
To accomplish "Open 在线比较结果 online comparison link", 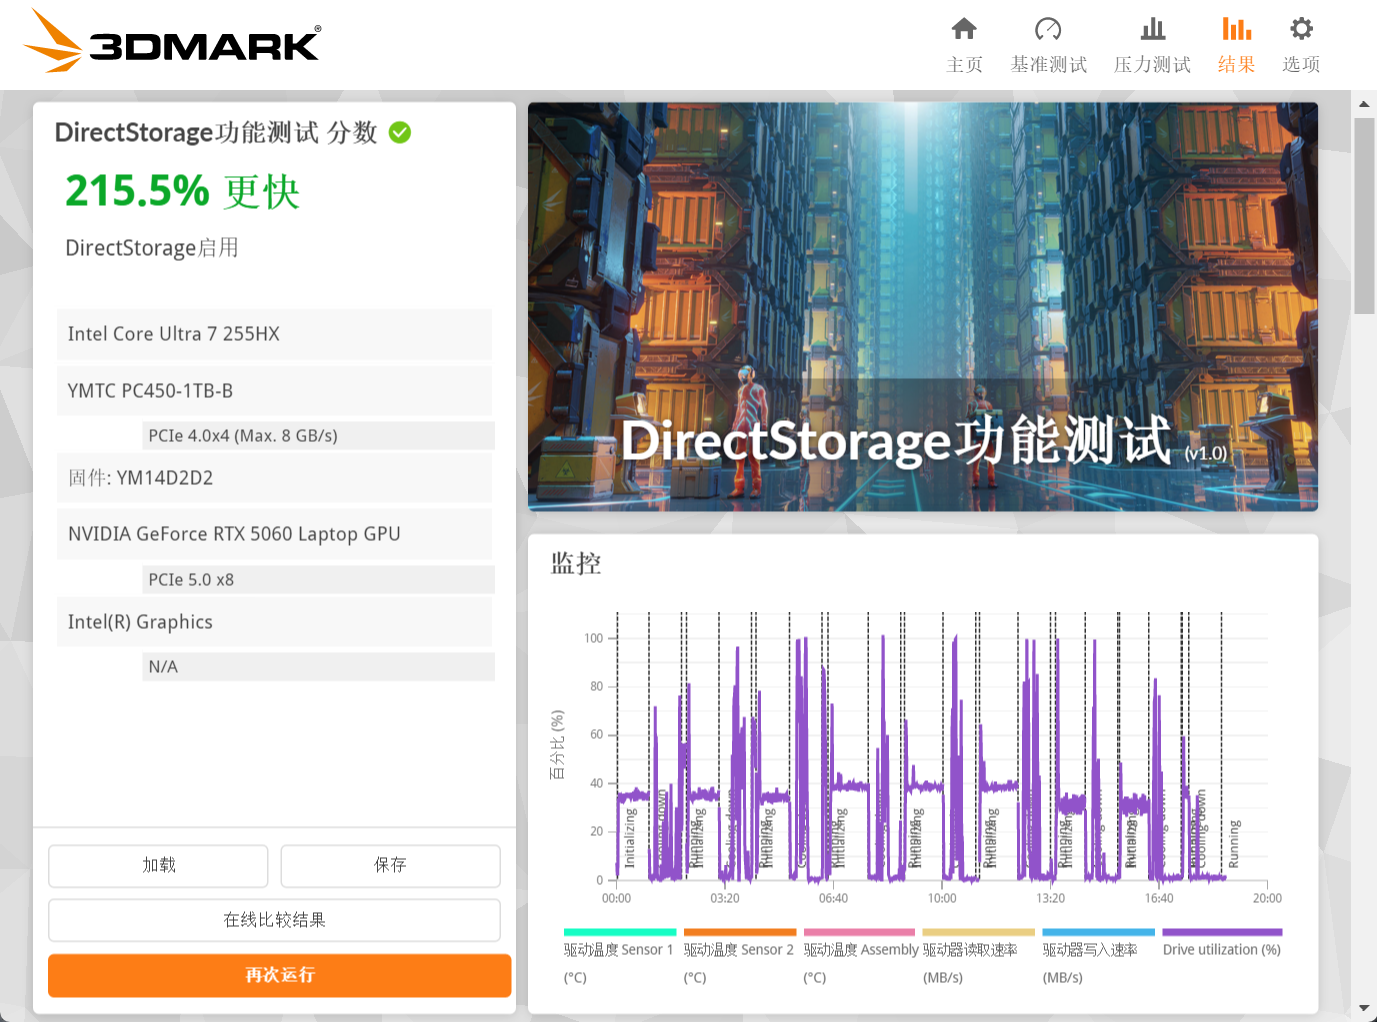I will 274,919.
